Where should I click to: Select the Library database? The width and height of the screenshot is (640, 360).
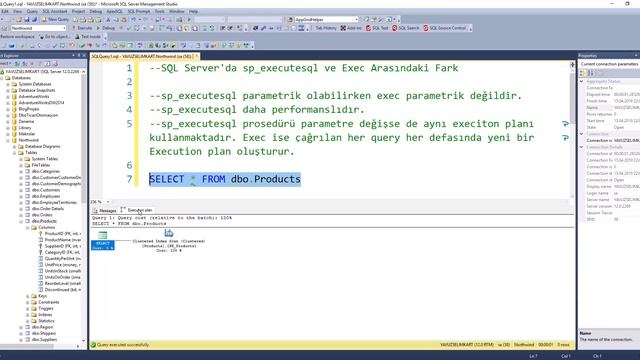(x=25, y=128)
